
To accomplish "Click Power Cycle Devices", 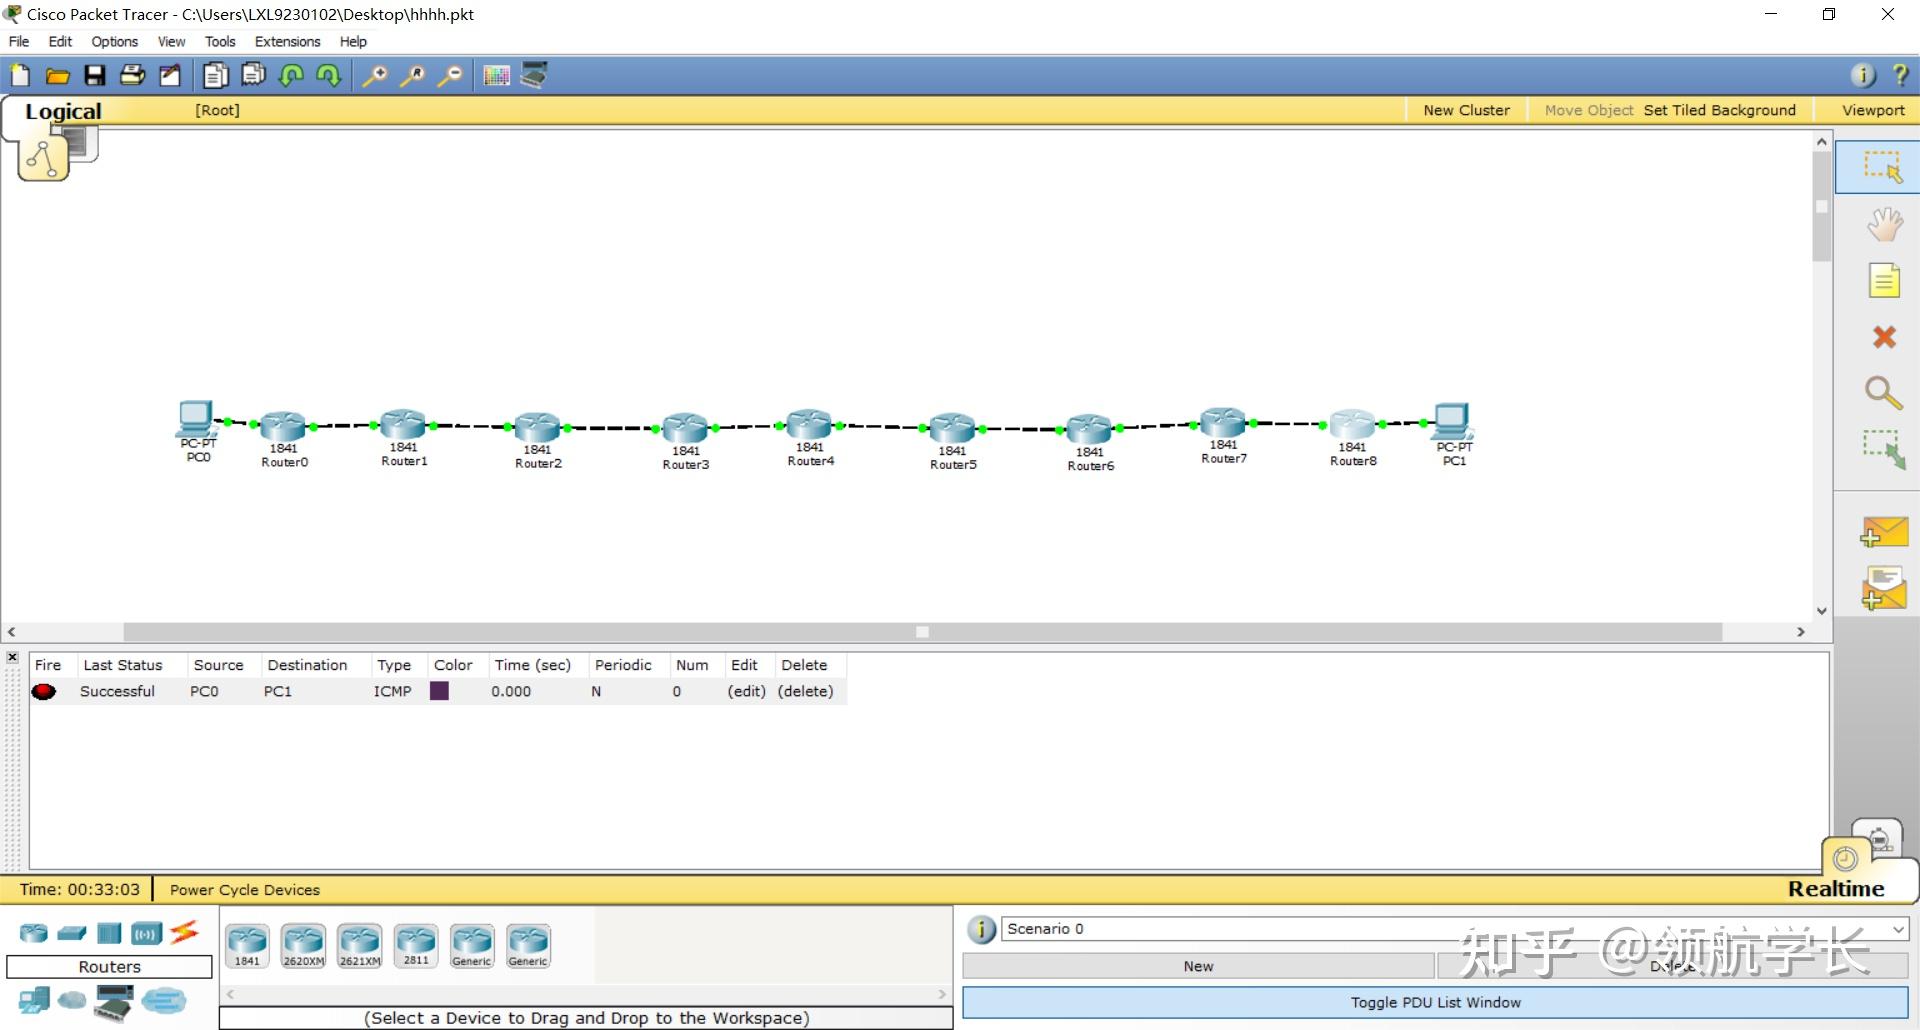I will 245,889.
